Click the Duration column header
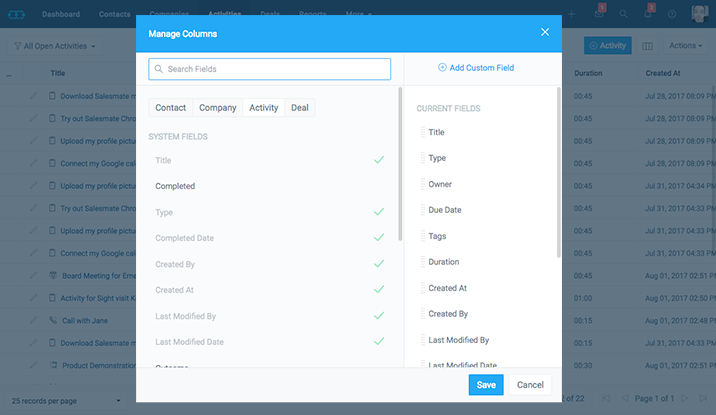 coord(588,73)
